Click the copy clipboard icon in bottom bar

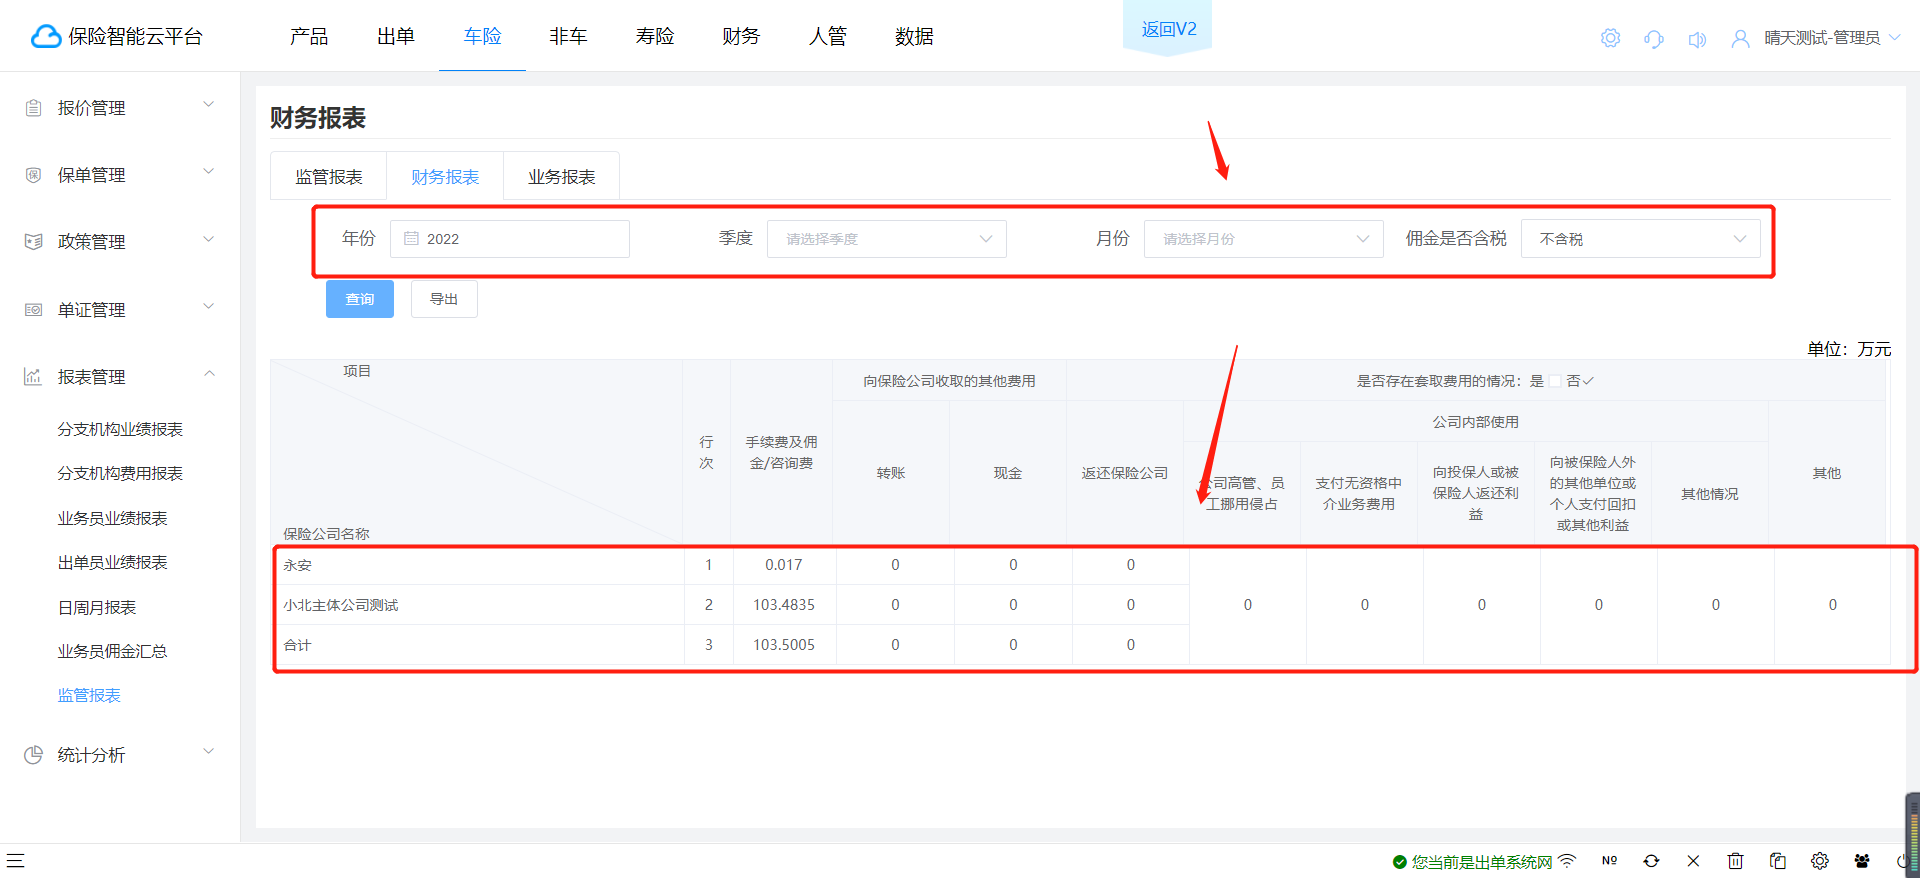(1777, 861)
